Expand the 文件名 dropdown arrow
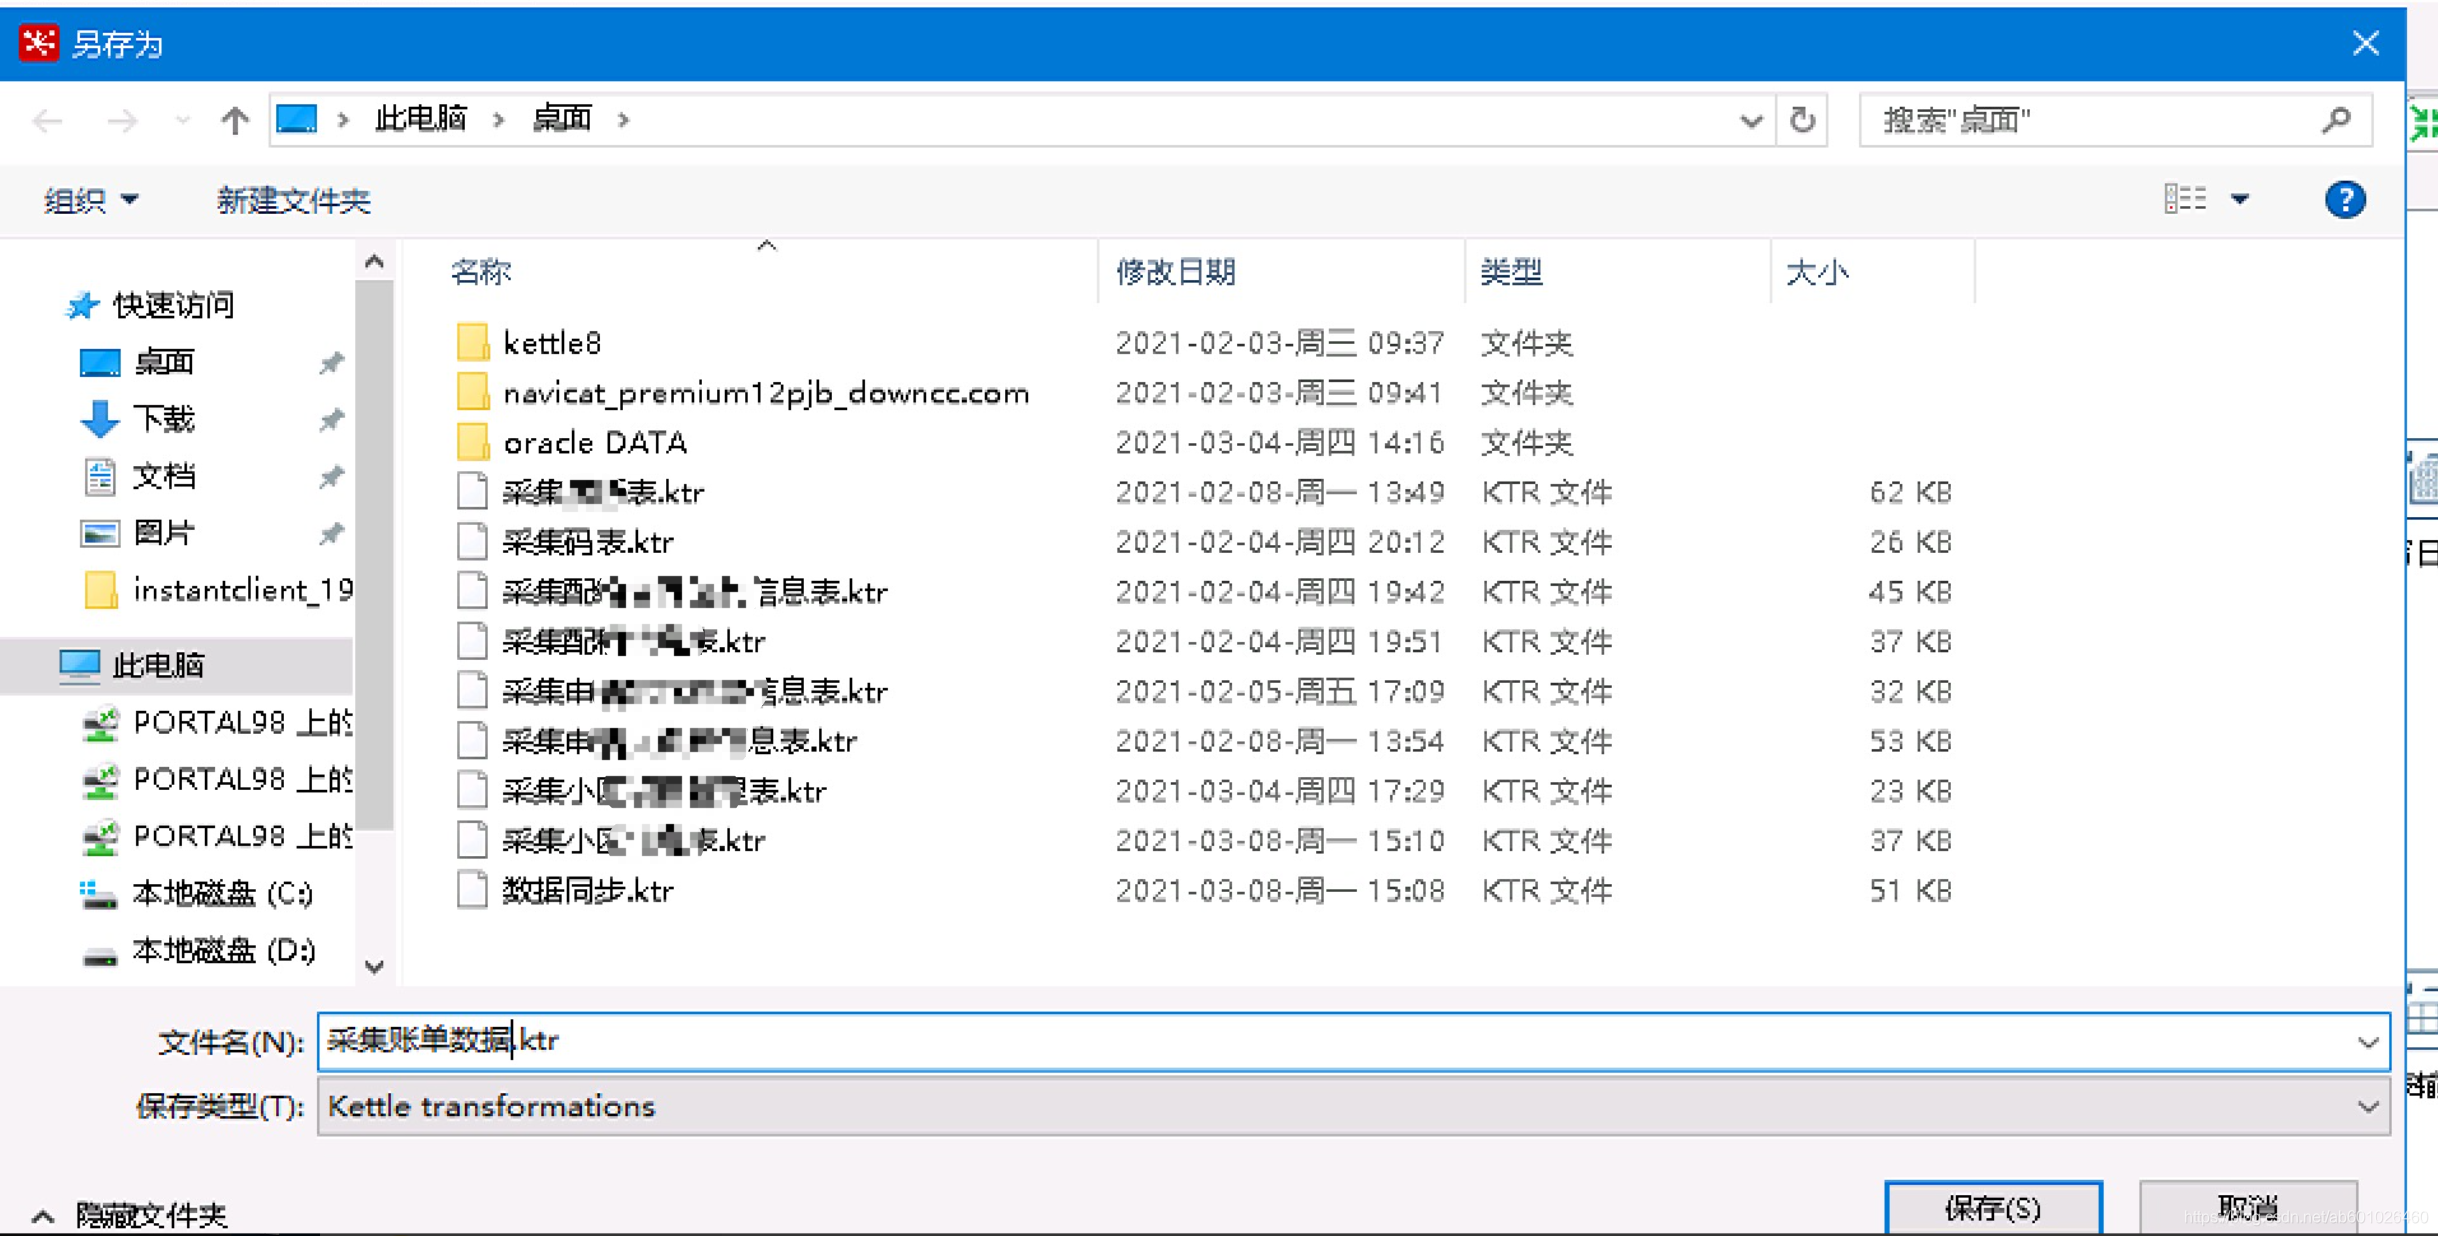 [x=2368, y=1042]
